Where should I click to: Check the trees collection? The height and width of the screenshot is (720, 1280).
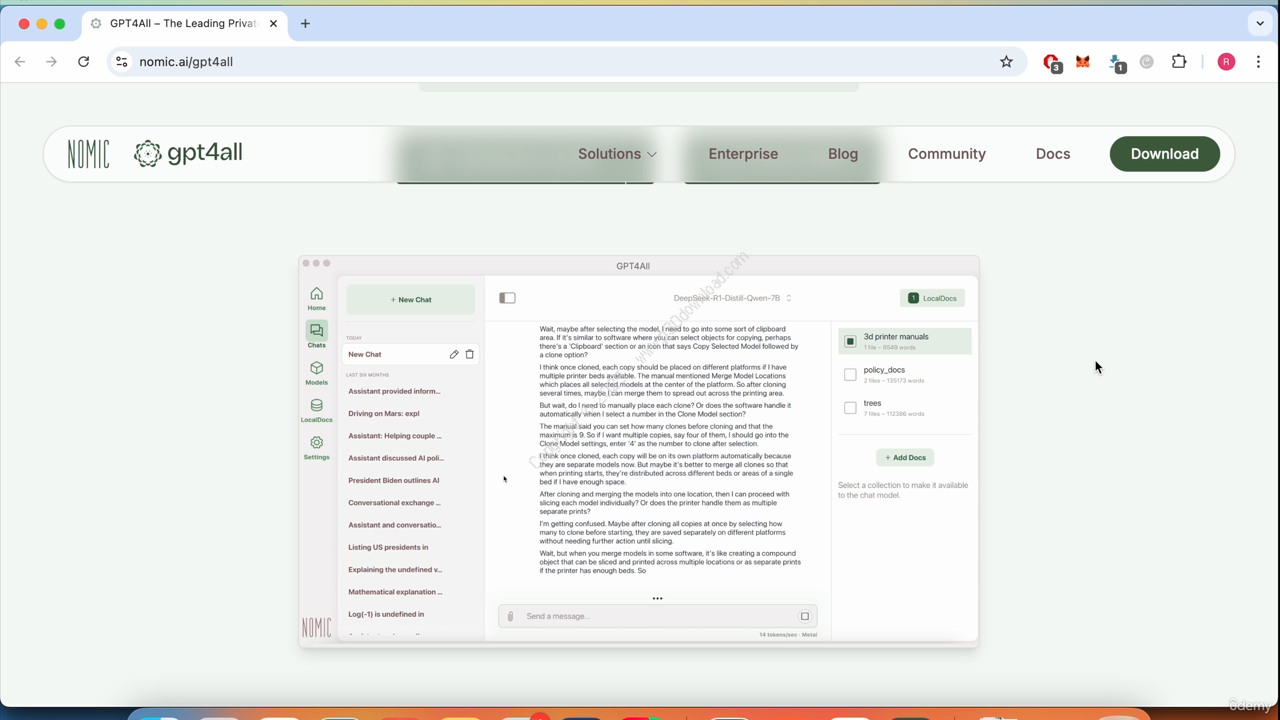pos(850,408)
